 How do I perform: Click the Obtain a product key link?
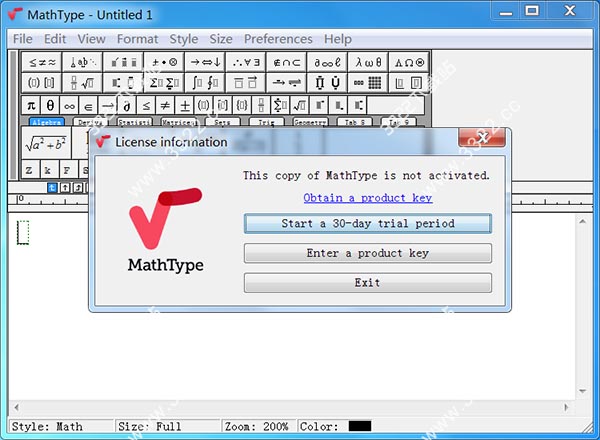tap(368, 198)
